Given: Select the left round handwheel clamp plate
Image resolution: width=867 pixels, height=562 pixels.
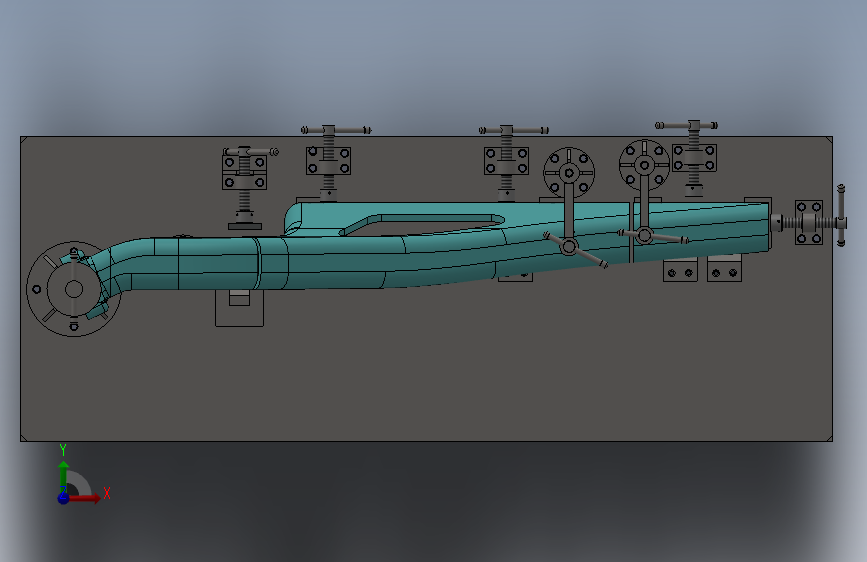Looking at the screenshot, I should coord(569,173).
